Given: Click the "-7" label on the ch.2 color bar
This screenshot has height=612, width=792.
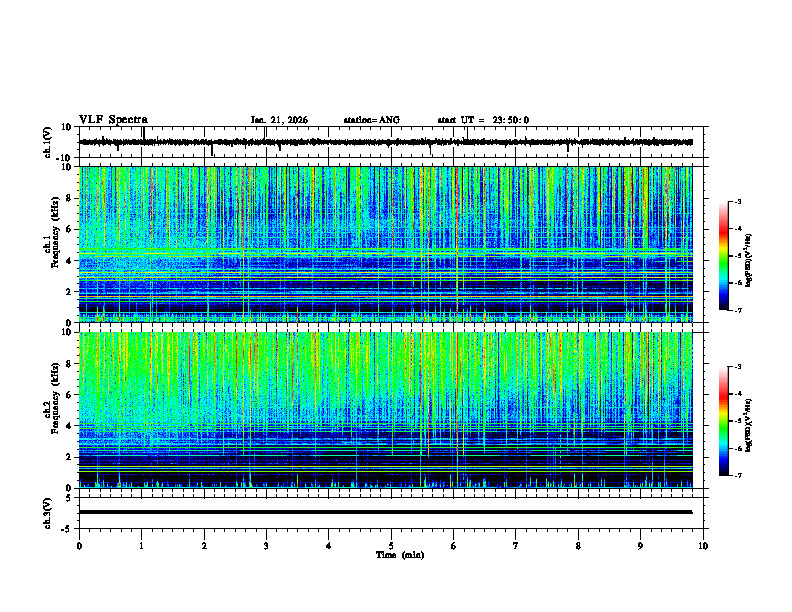Looking at the screenshot, I should click(738, 476).
